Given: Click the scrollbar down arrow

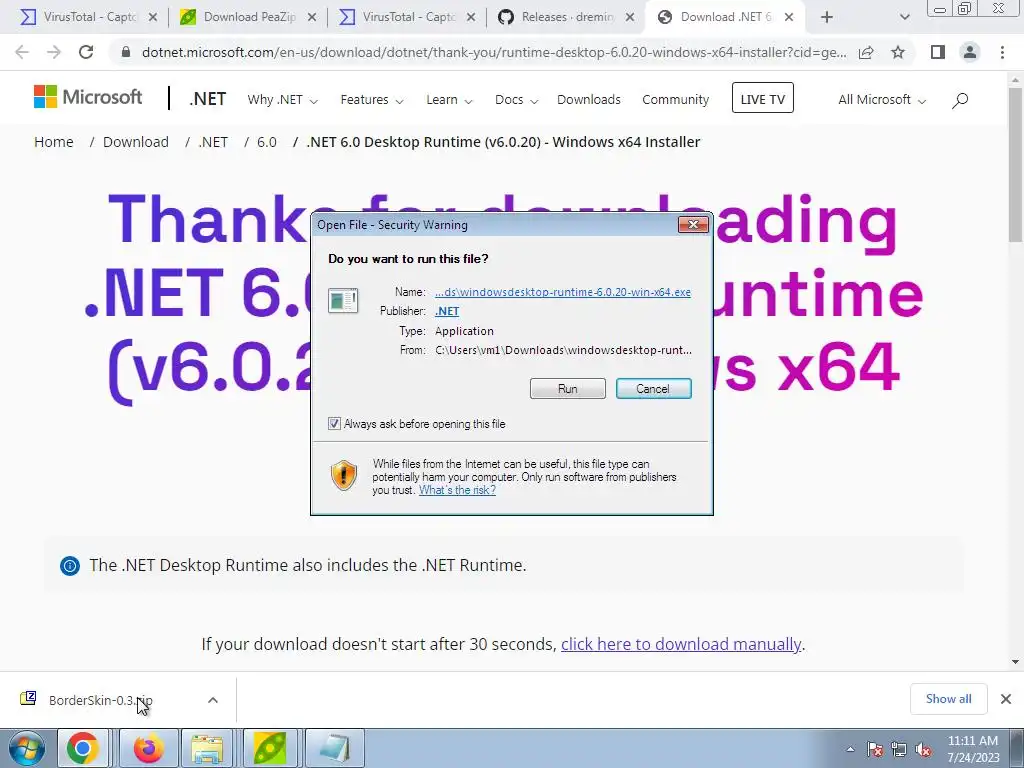Looking at the screenshot, I should (1015, 661).
